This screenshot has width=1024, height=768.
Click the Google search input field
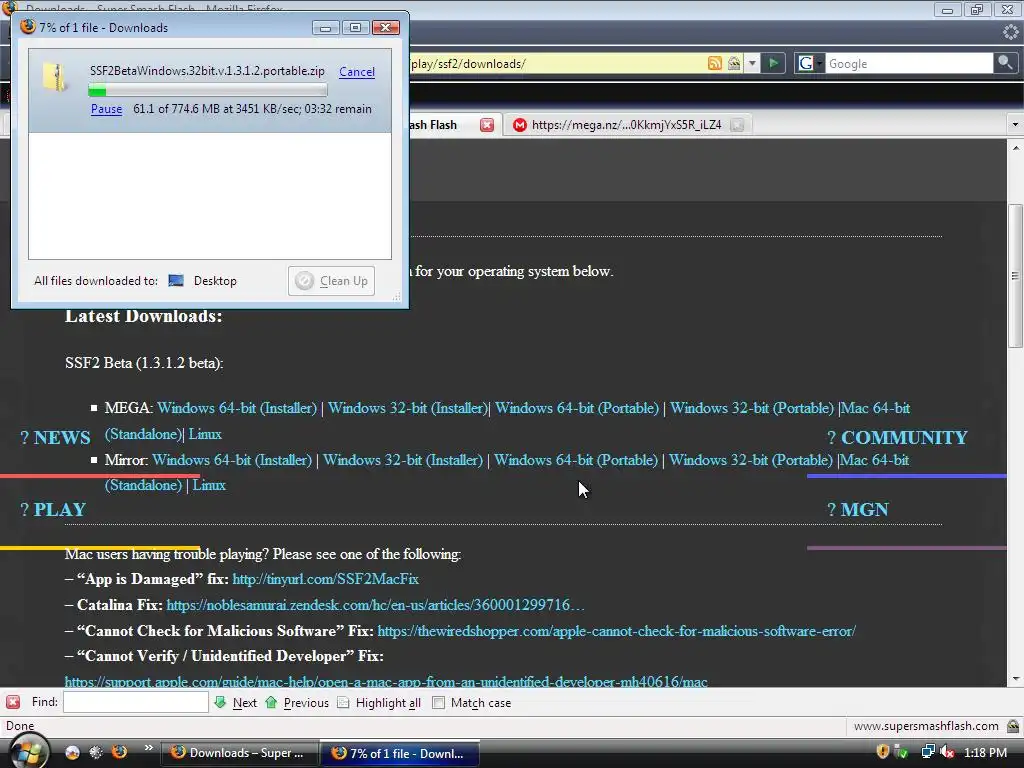pos(908,63)
